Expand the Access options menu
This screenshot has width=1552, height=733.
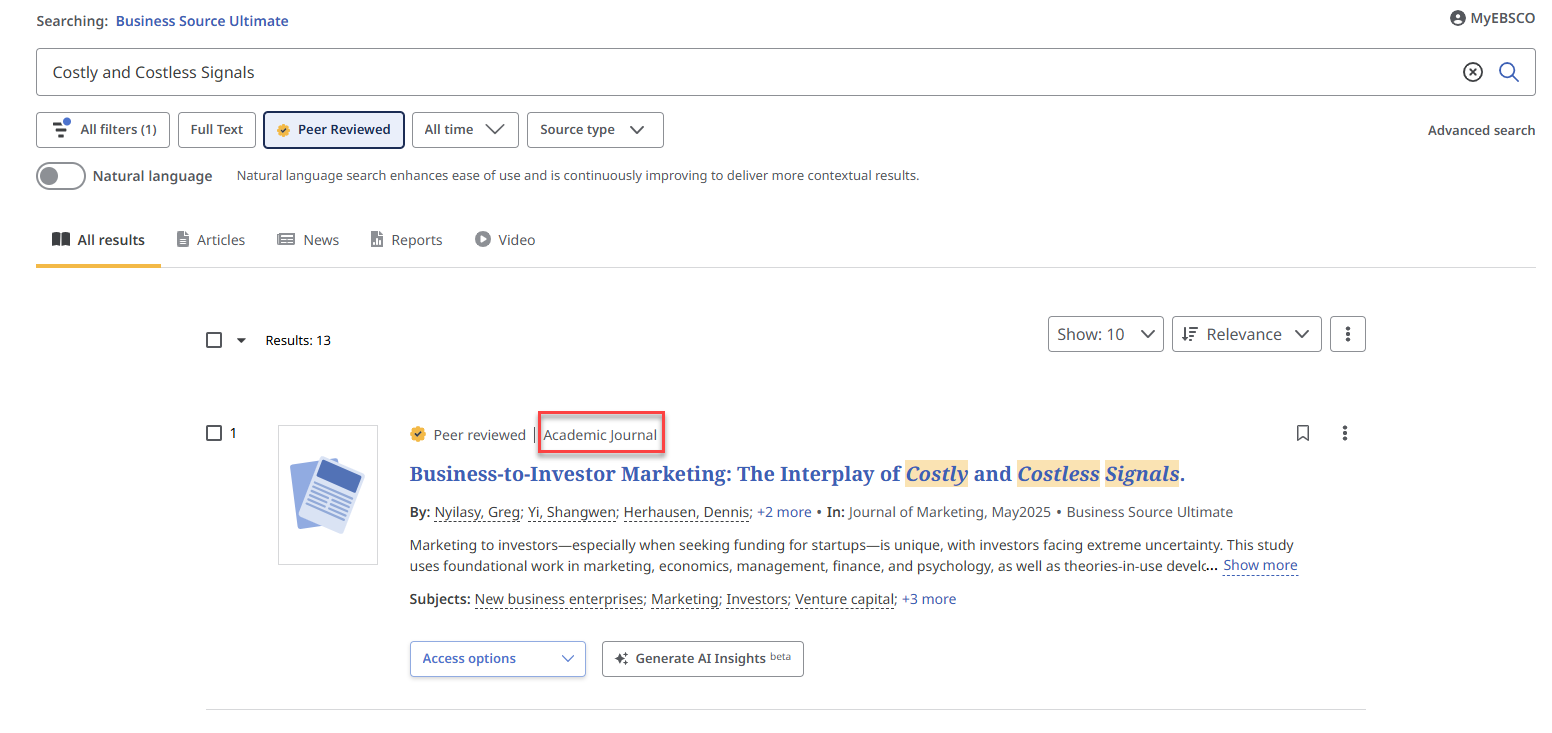pos(497,658)
